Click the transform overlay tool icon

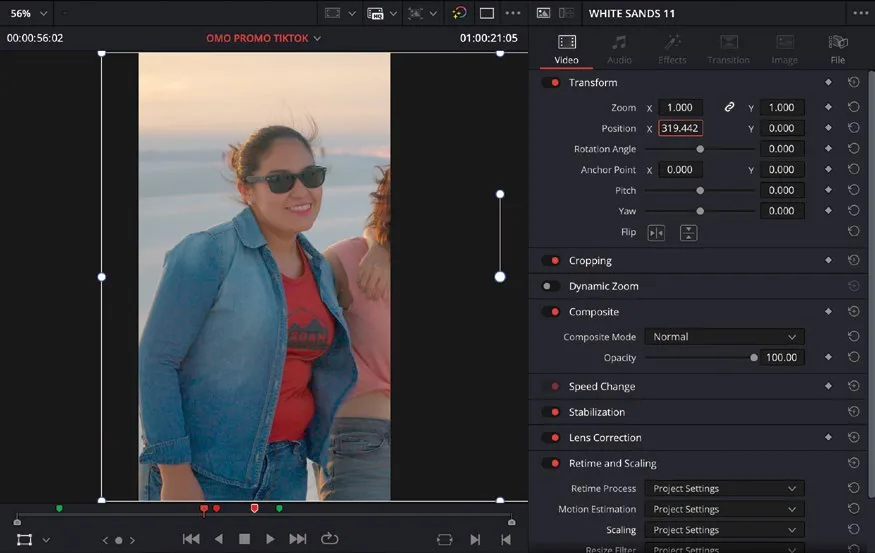pos(24,540)
